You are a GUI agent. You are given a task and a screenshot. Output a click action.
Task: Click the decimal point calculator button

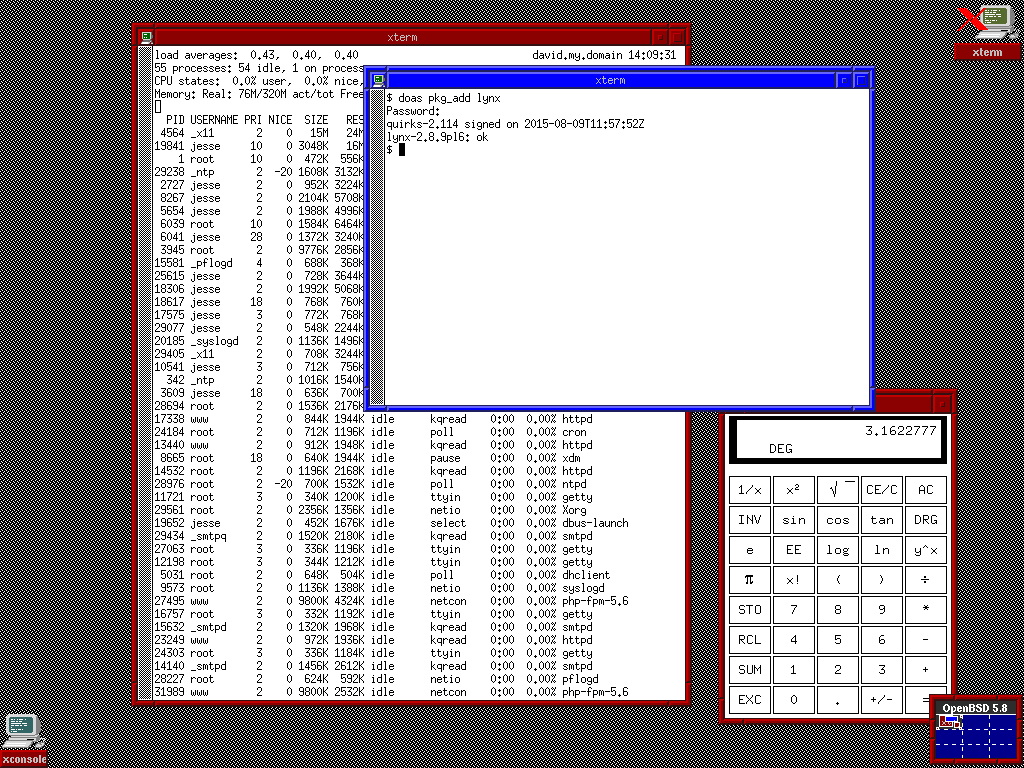point(838,700)
